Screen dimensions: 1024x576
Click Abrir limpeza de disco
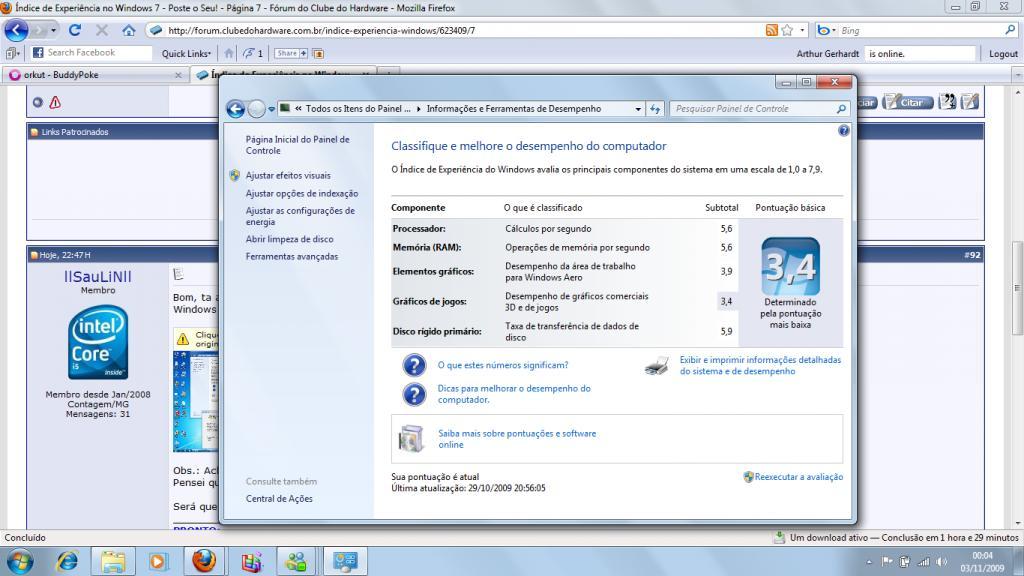(289, 239)
